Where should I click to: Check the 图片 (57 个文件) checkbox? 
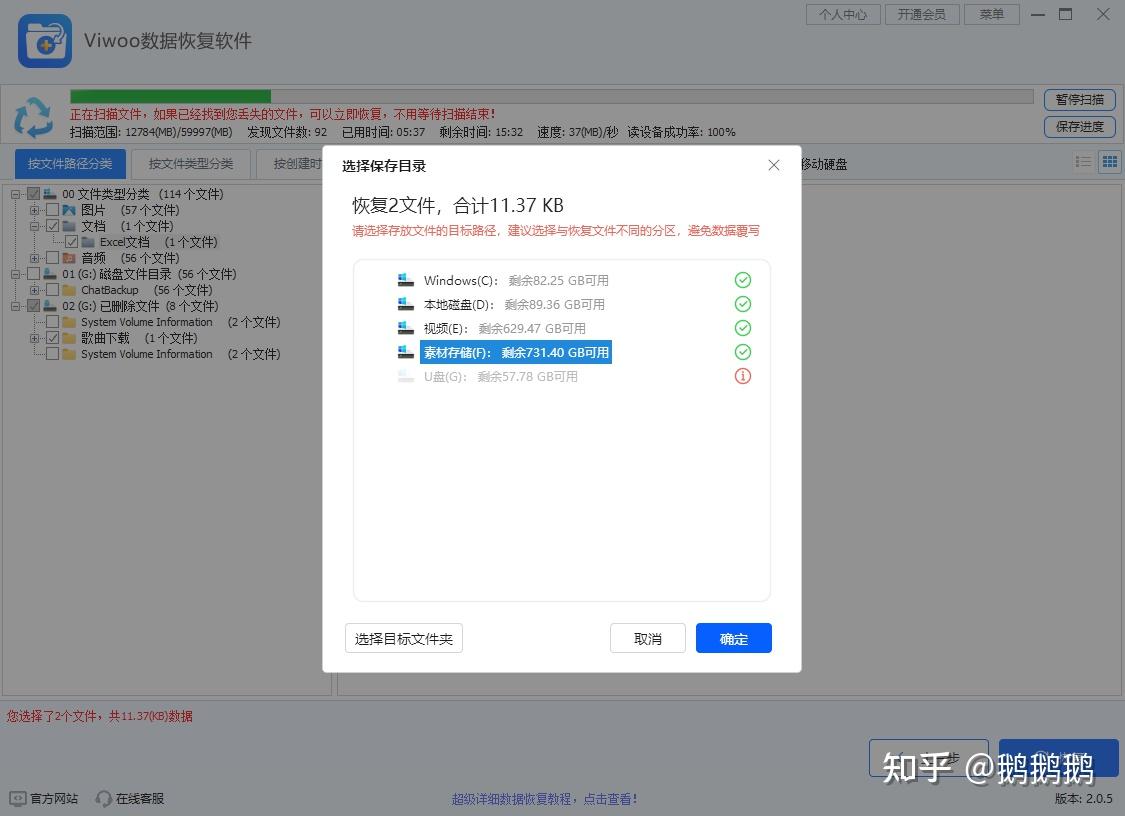[52, 210]
